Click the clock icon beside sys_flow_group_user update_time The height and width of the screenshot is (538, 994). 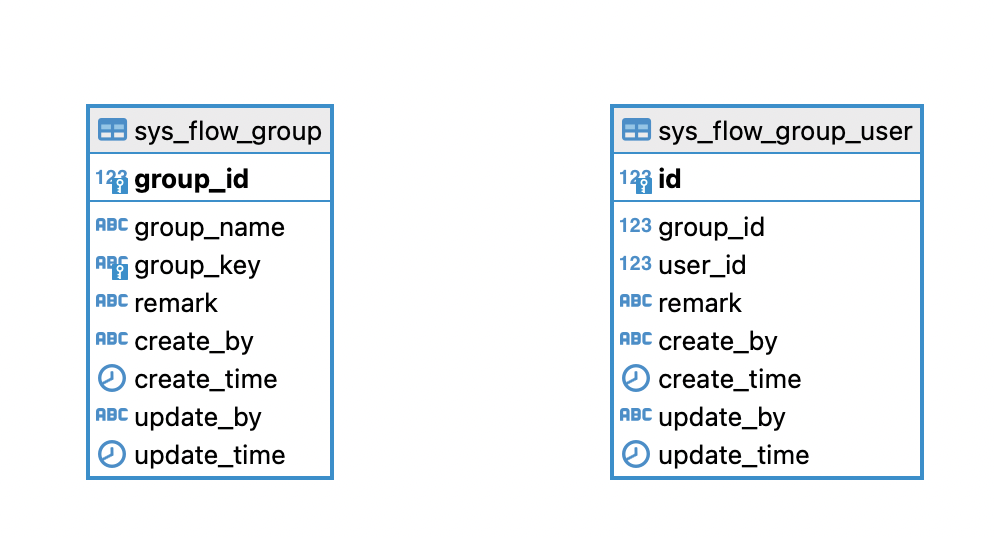pos(636,455)
